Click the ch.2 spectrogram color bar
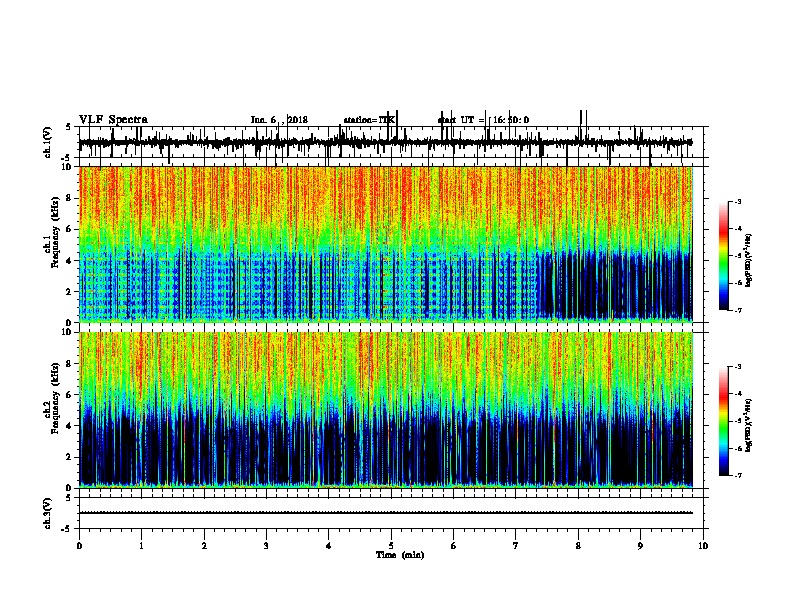 (x=724, y=421)
